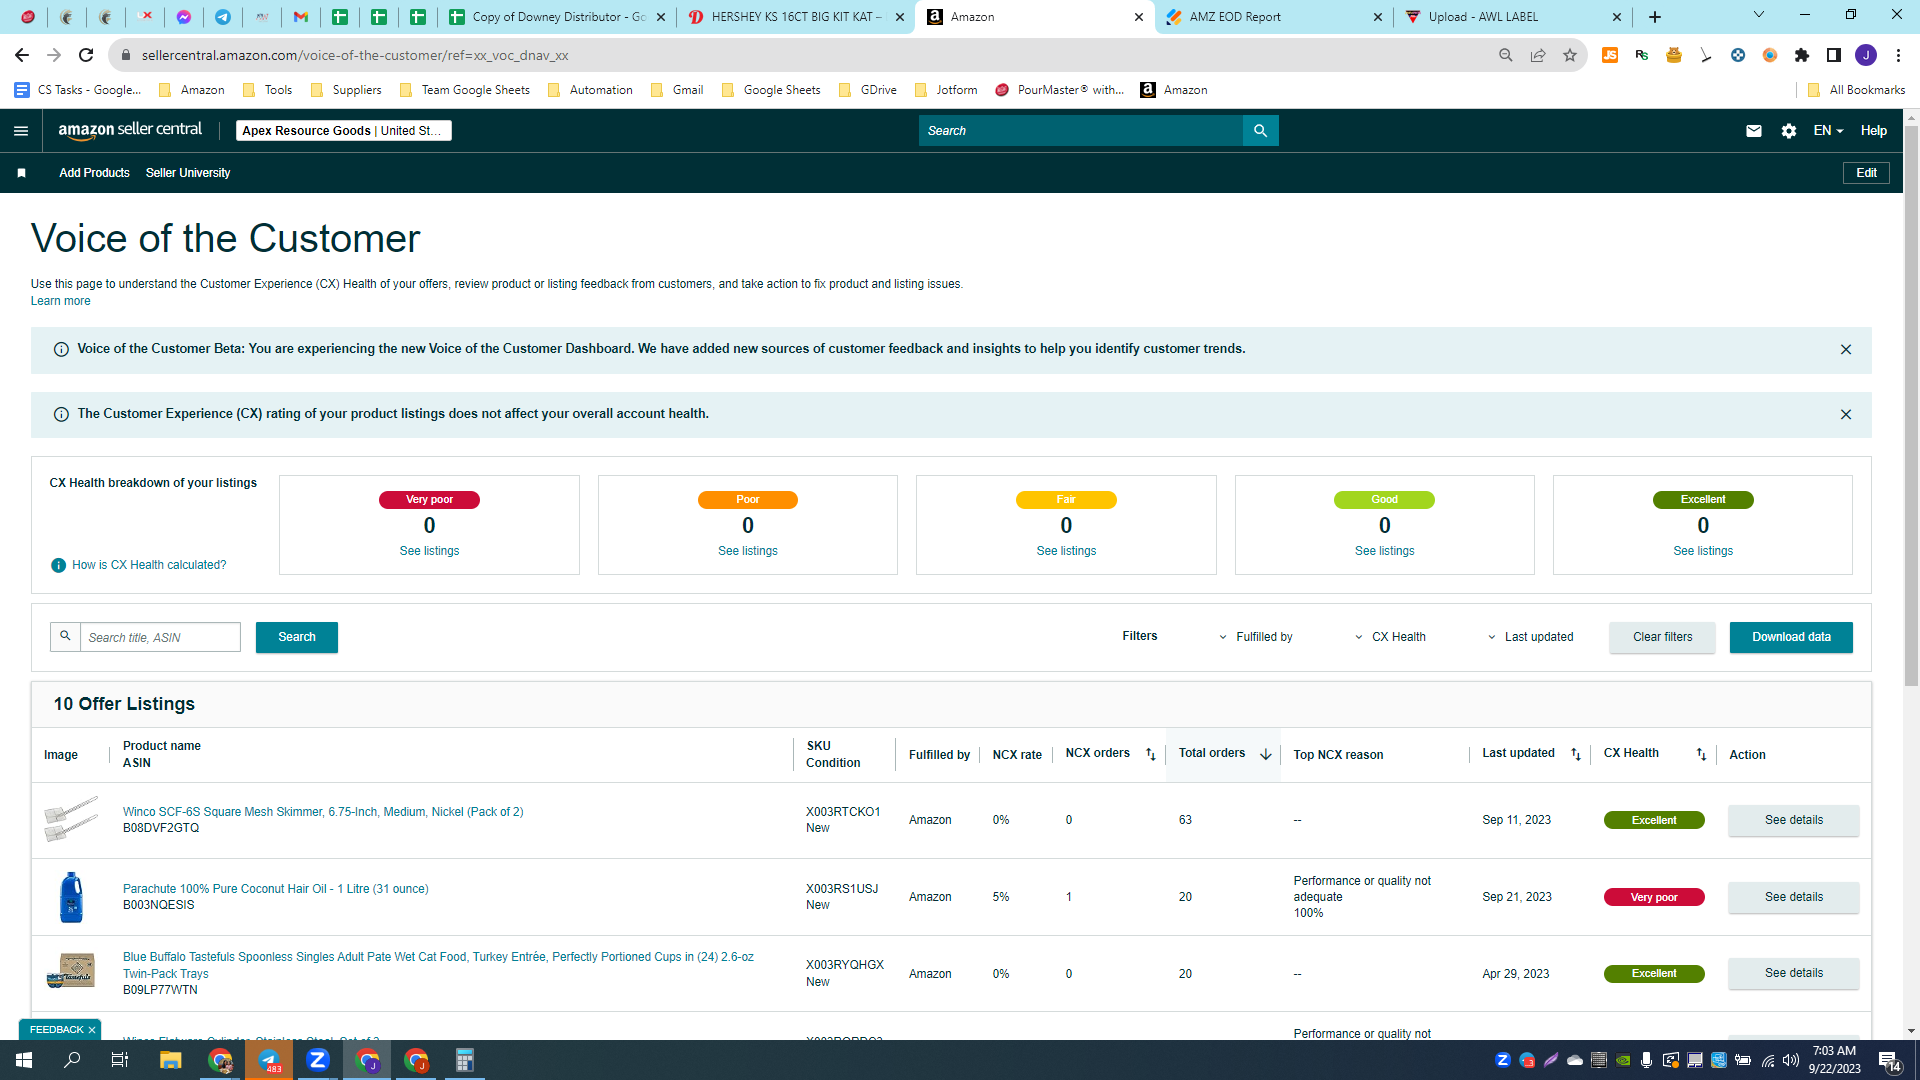Expand the Last updated filter
Screen dimensions: 1920x1080
click(1530, 637)
